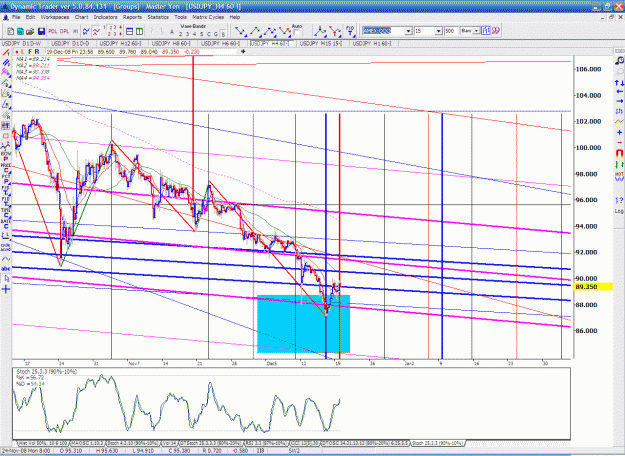
Task: Open the Edit menu
Action: click(x=31, y=17)
